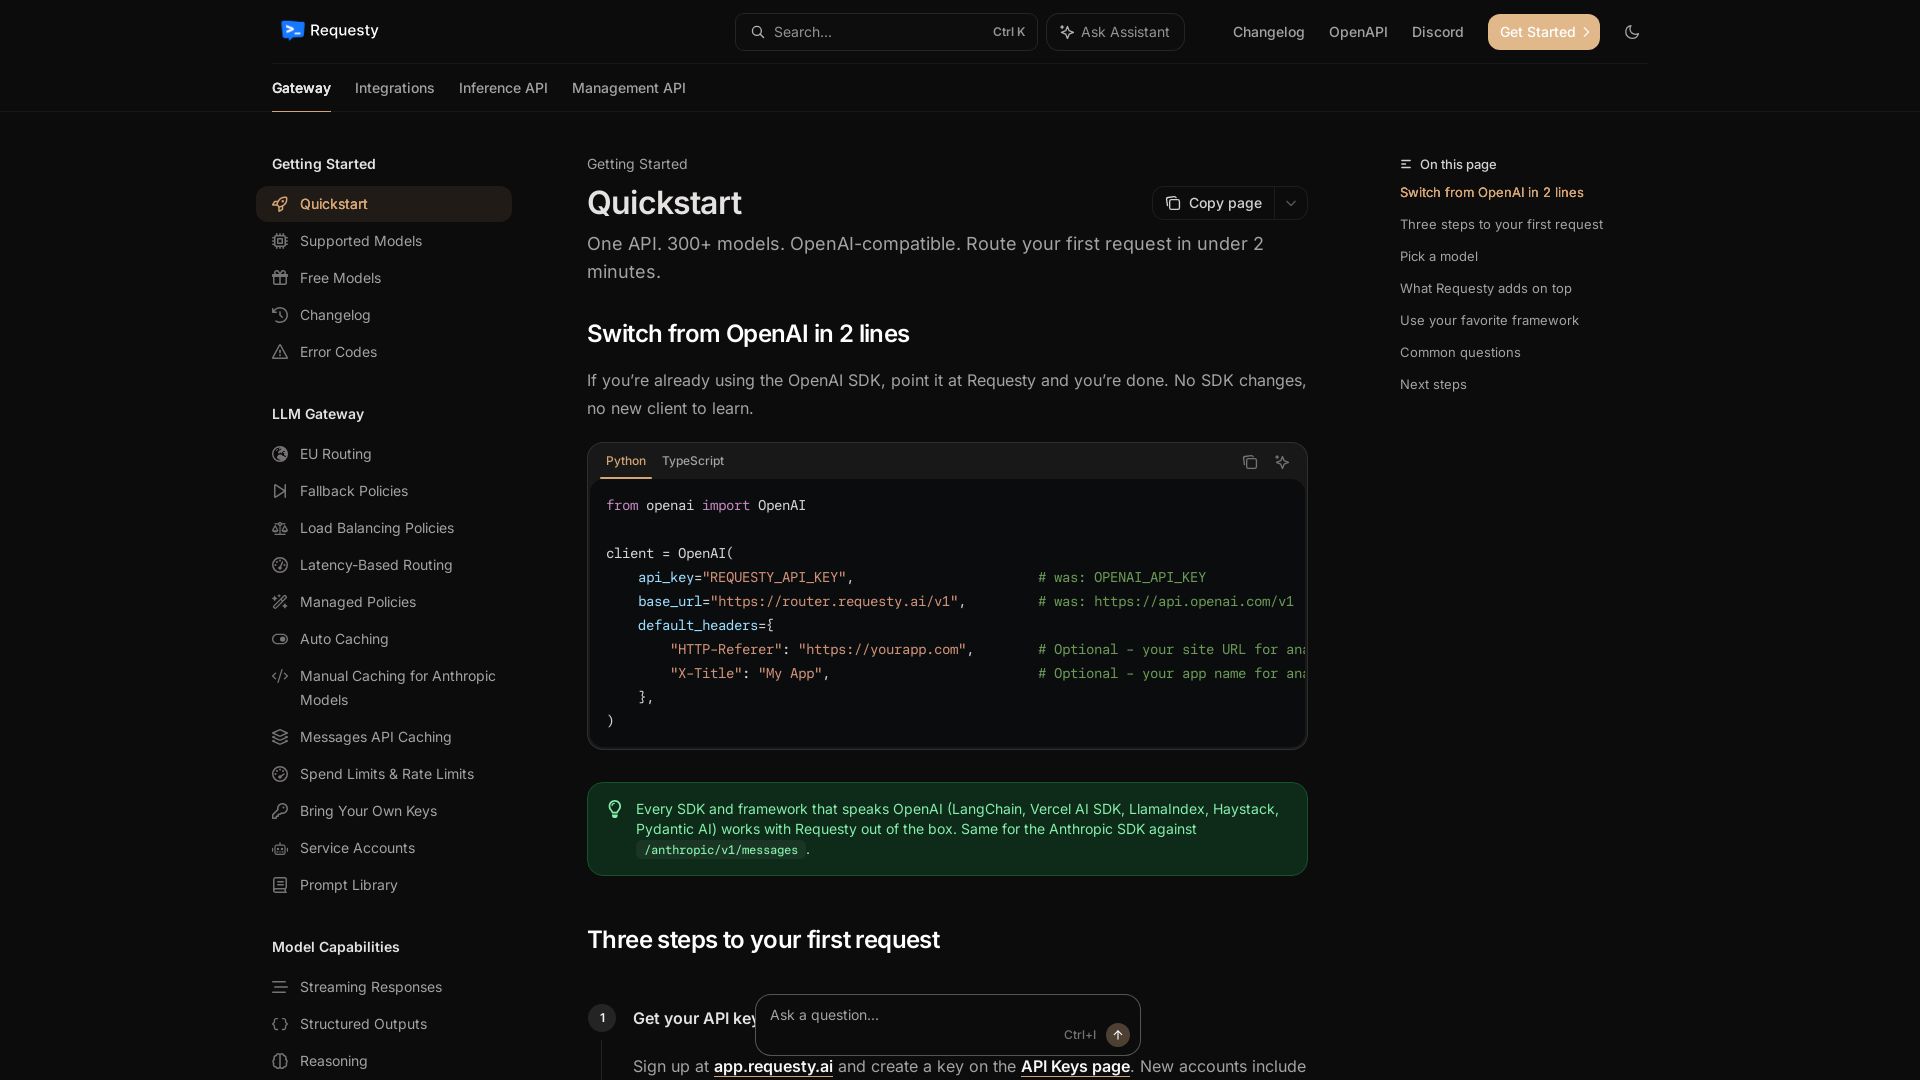Viewport: 1920px width, 1080px height.
Task: Click the Error Codes warning triangle icon
Action: pyautogui.click(x=280, y=352)
